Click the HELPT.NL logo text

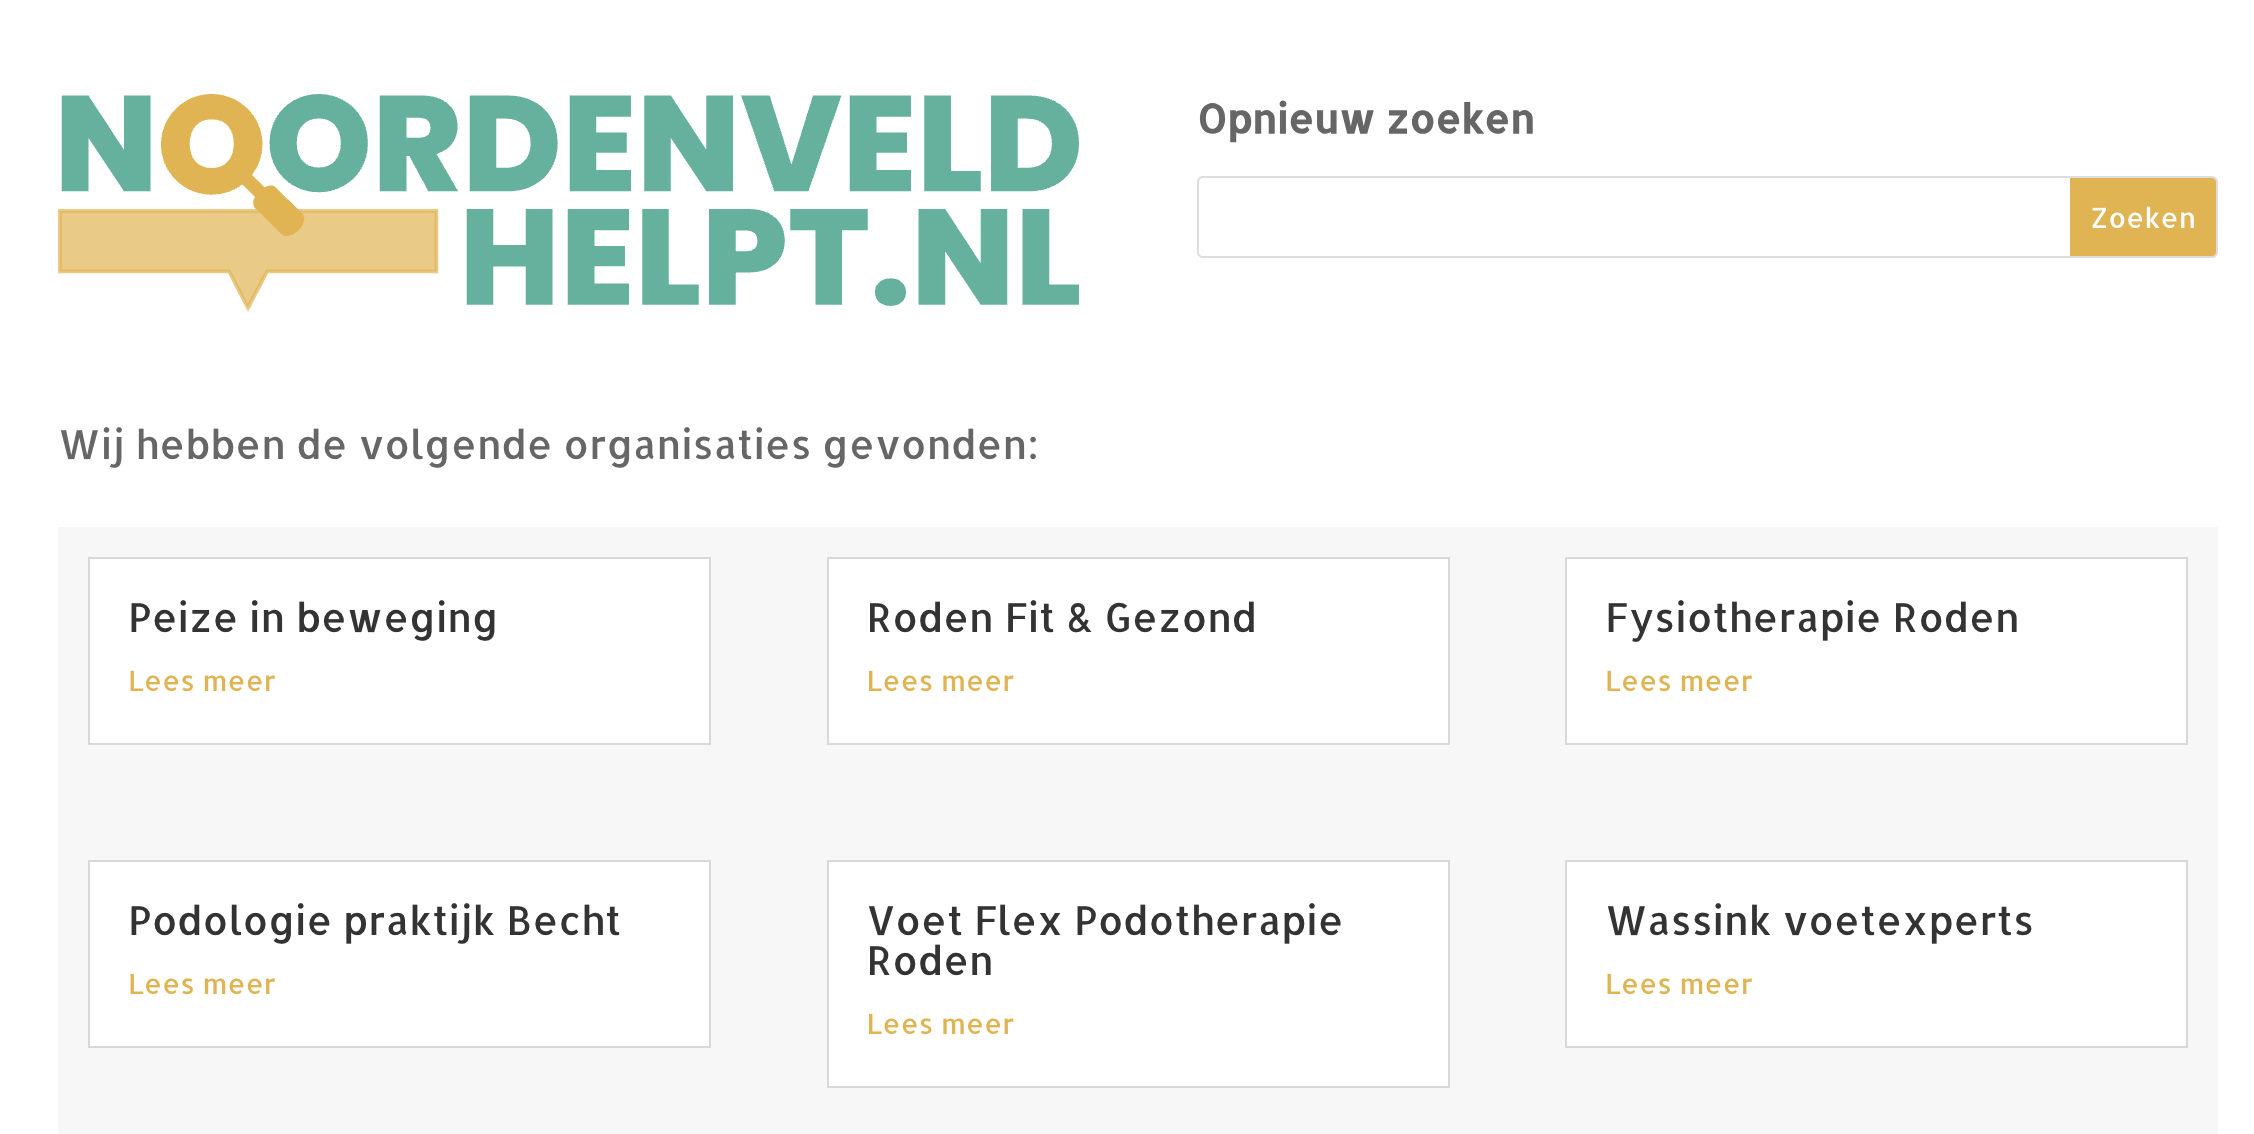[x=772, y=258]
